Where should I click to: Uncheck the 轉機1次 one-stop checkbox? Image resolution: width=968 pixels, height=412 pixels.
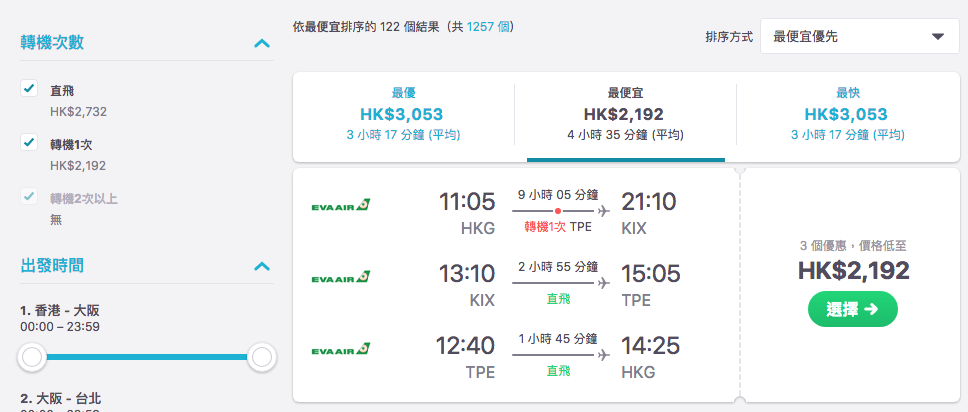[x=29, y=142]
